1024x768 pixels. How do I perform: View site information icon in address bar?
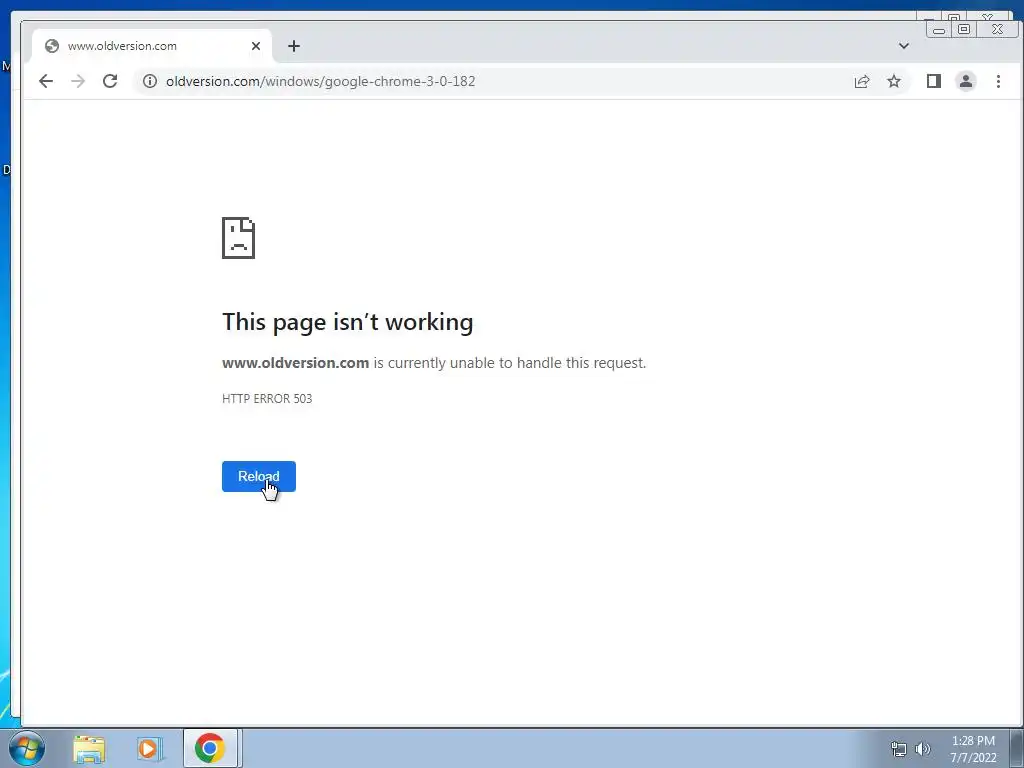coord(150,81)
